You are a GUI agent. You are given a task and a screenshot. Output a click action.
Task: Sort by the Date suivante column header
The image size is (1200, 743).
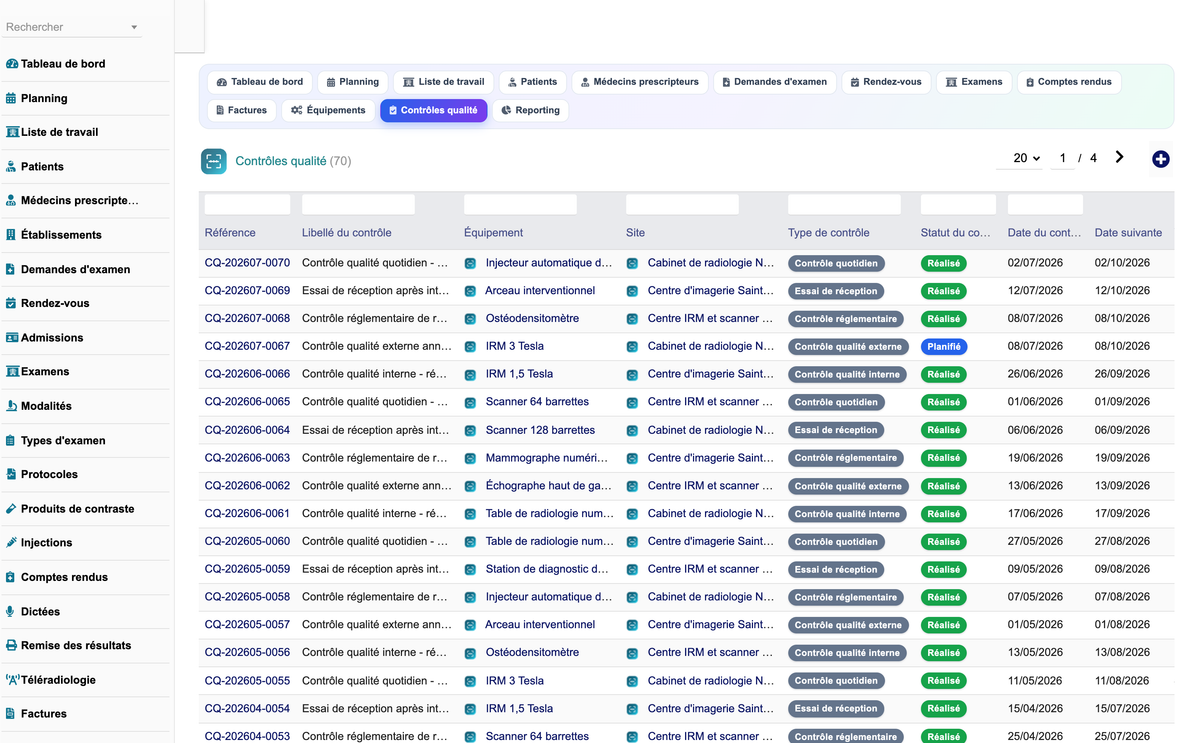pyautogui.click(x=1128, y=233)
